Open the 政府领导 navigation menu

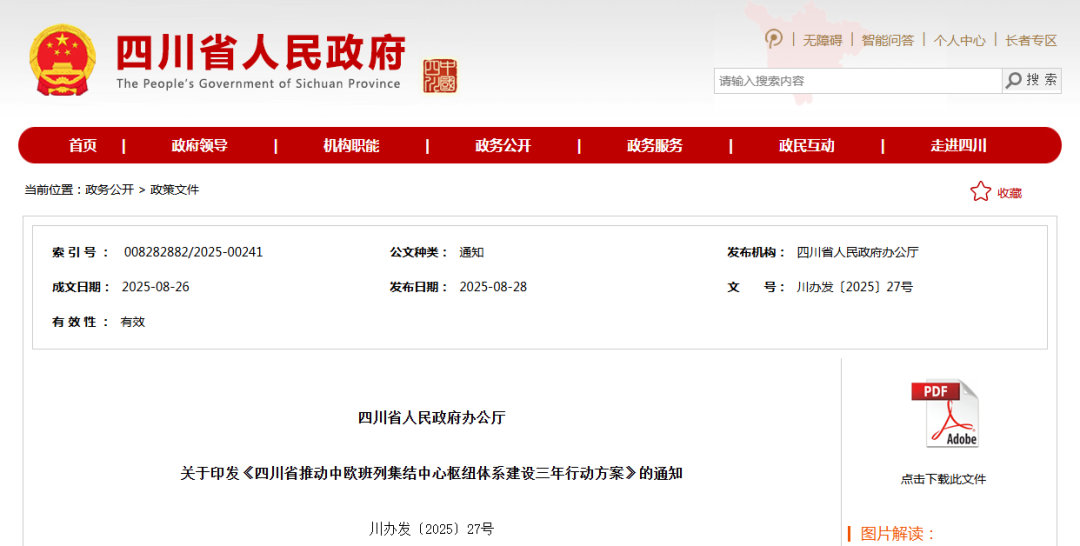tap(199, 146)
